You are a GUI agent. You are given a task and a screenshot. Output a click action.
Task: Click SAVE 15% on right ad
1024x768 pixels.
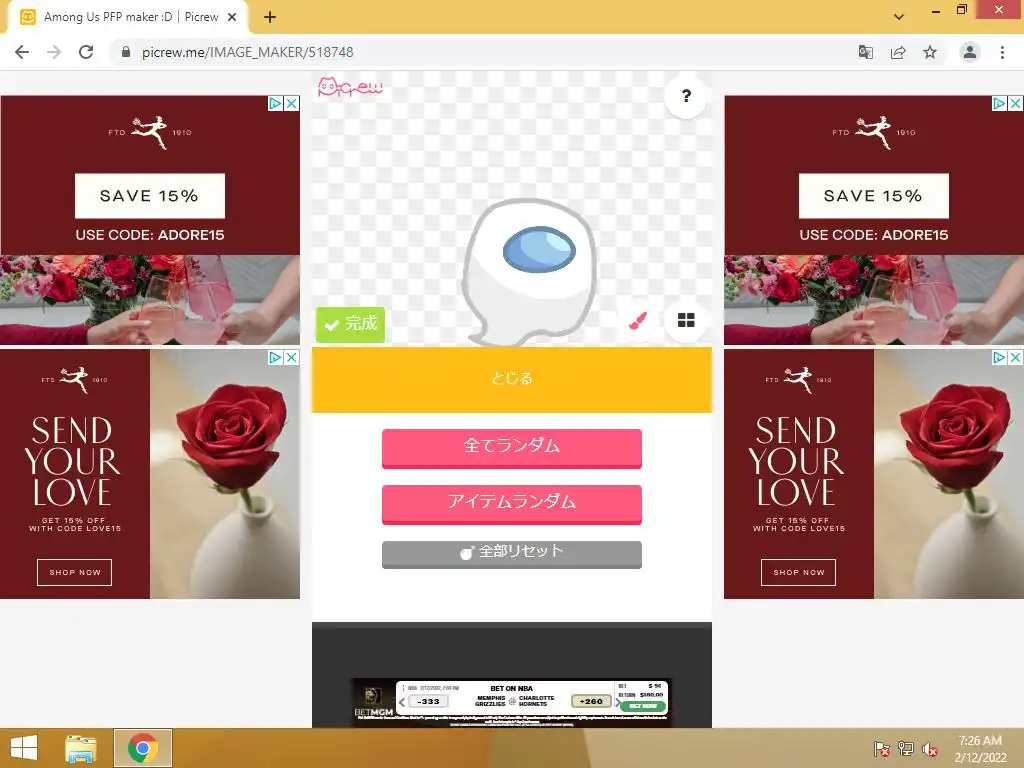[873, 196]
